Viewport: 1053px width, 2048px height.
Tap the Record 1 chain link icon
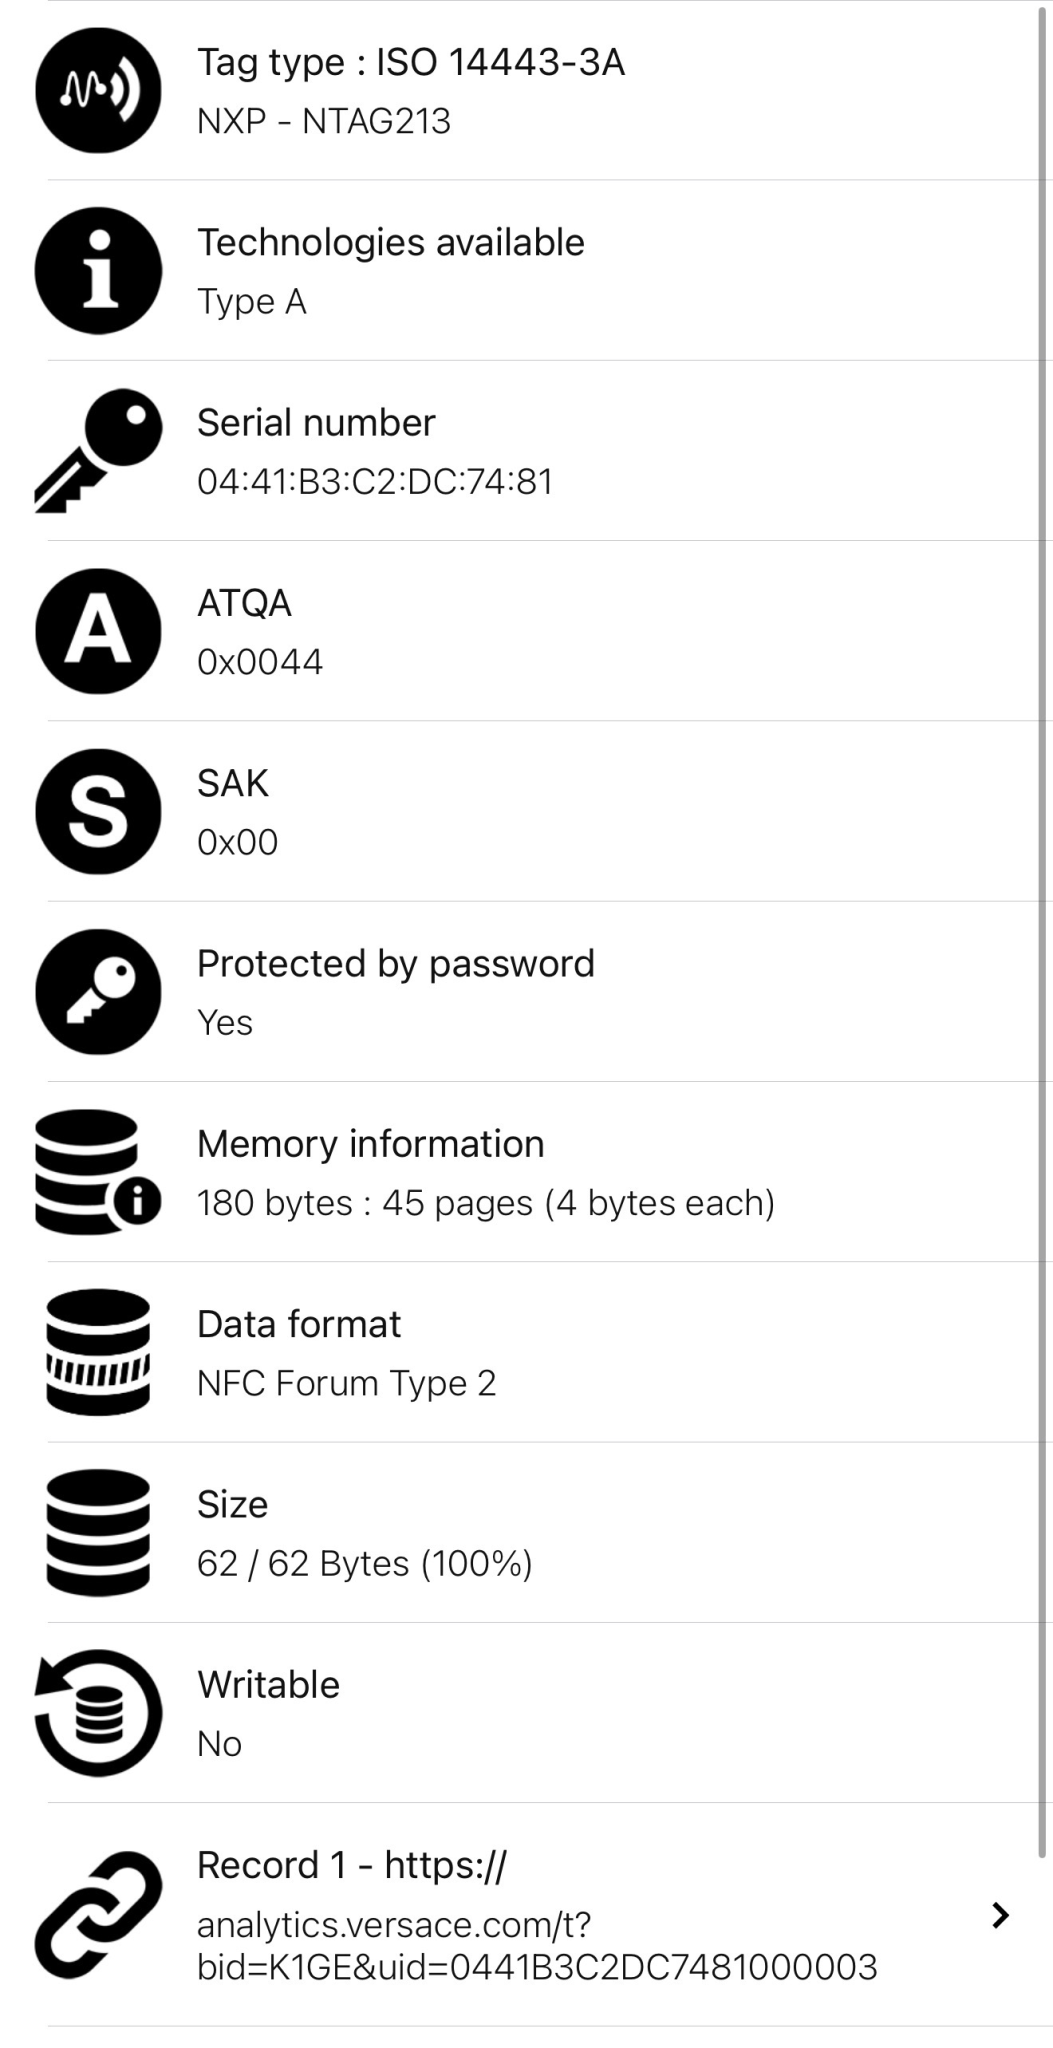[98, 1914]
